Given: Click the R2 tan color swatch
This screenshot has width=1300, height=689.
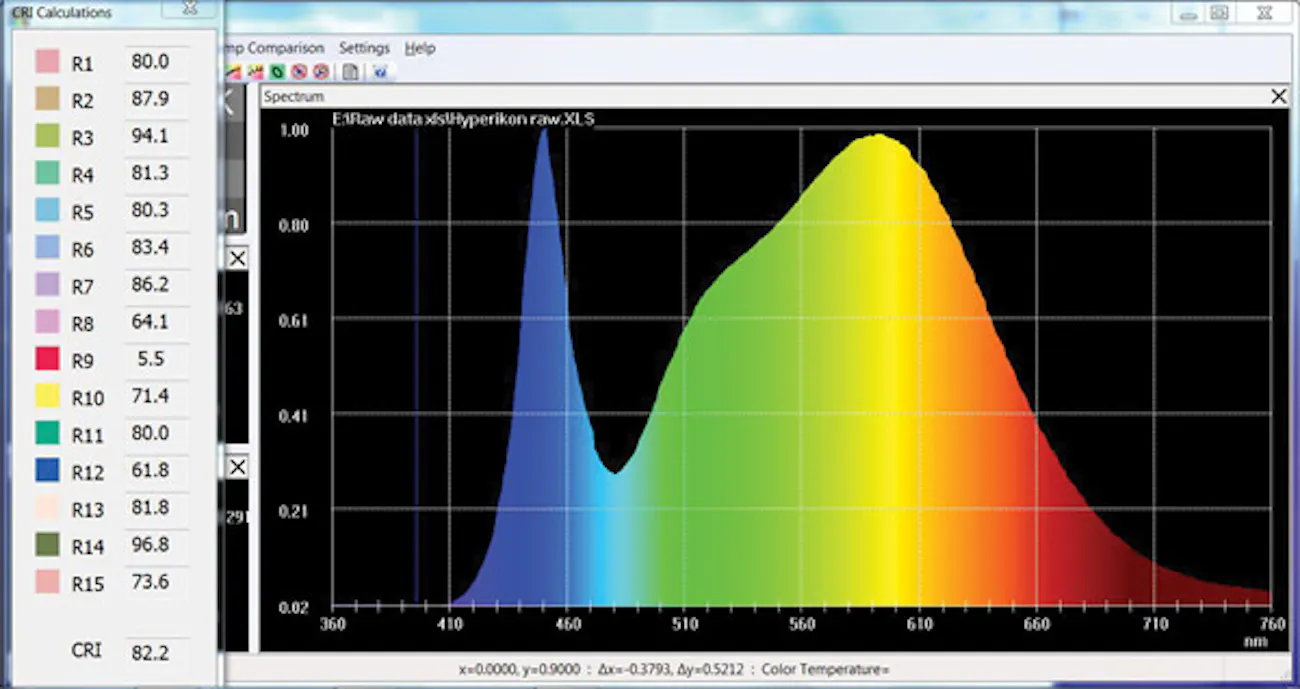Looking at the screenshot, I should click(47, 99).
